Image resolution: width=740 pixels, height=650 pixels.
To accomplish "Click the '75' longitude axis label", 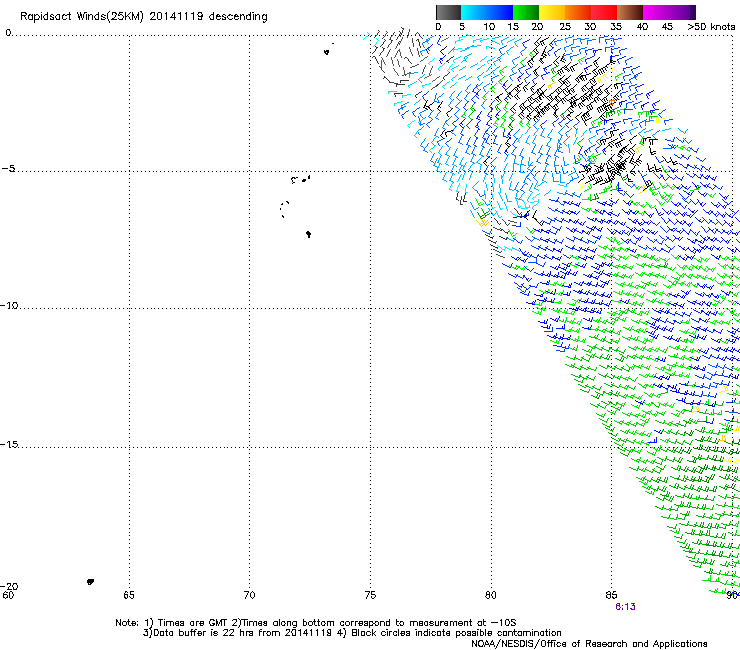I will pyautogui.click(x=370, y=595).
